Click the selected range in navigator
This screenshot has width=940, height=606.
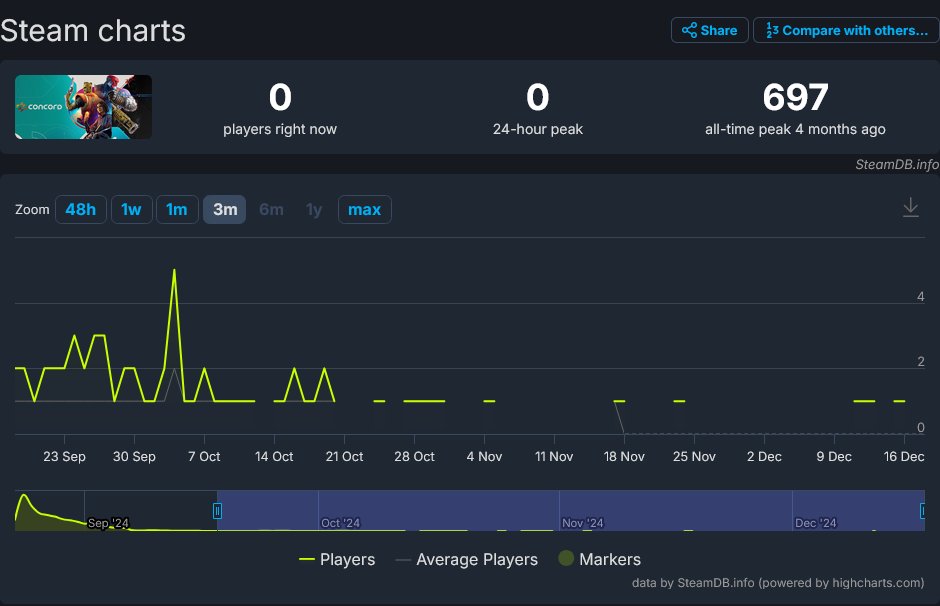click(x=570, y=510)
